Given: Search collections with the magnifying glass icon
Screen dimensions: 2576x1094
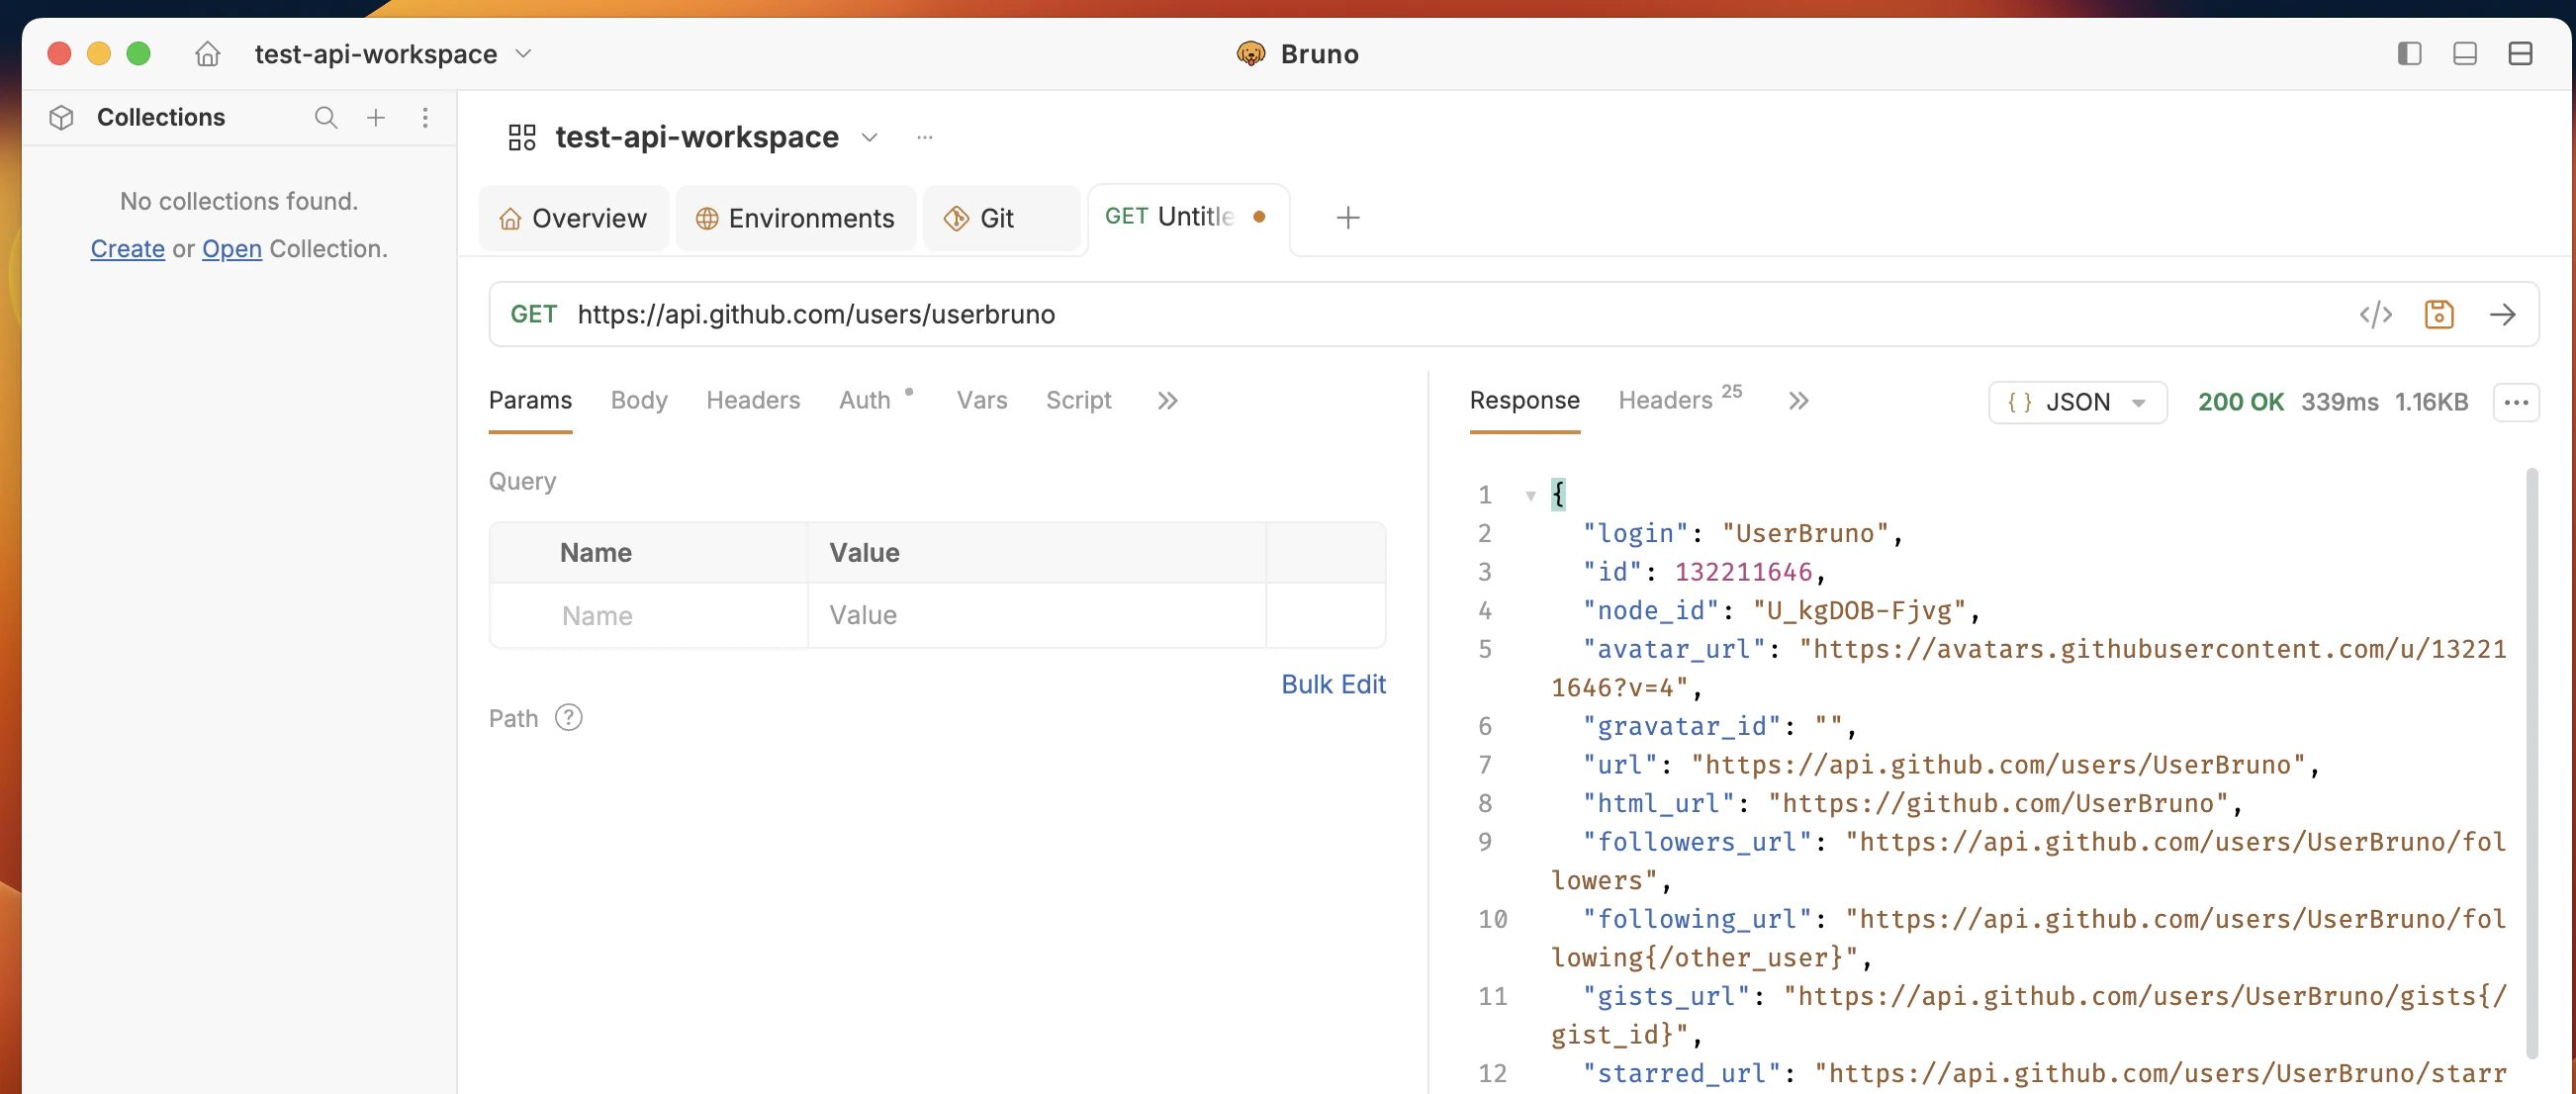Looking at the screenshot, I should 326,117.
